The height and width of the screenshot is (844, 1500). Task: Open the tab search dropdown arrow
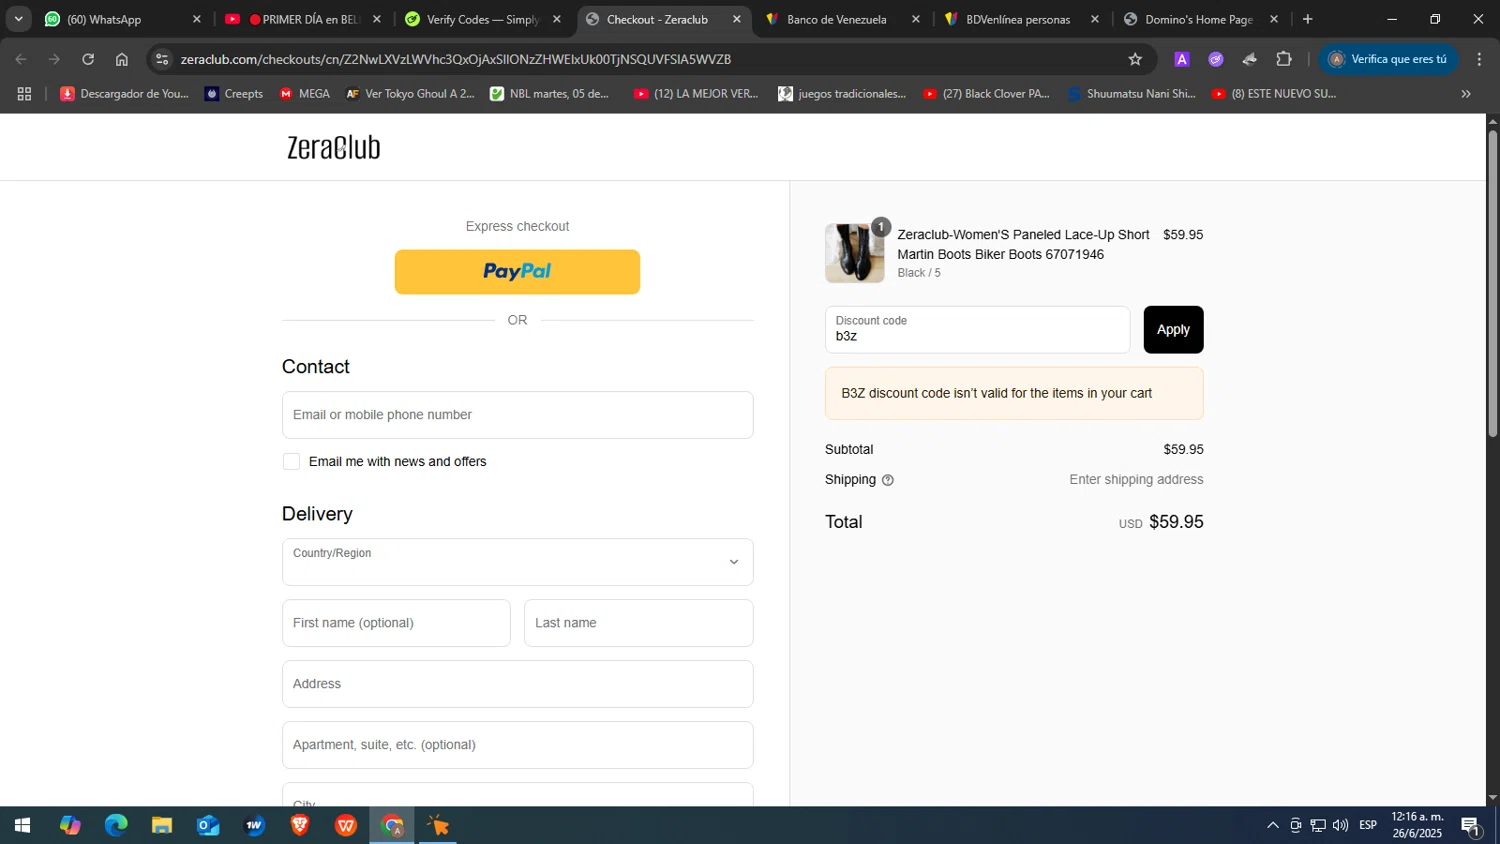point(18,19)
